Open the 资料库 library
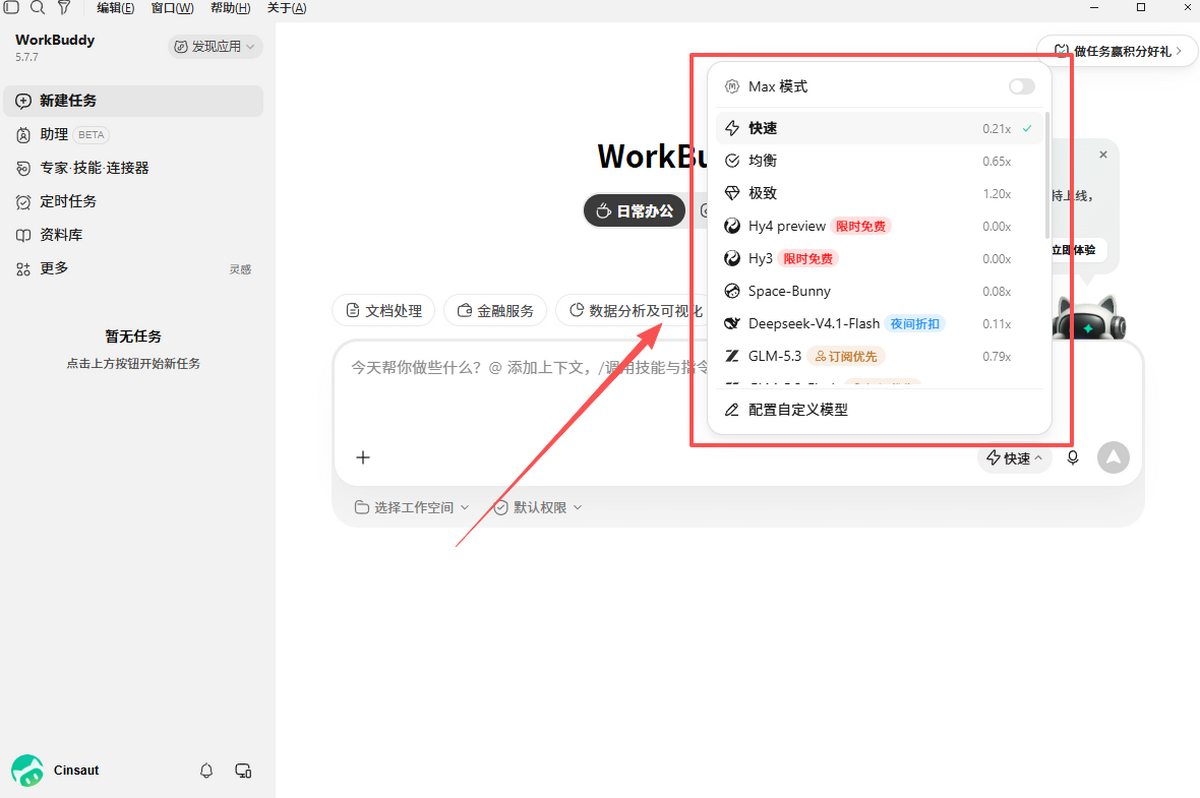Screen dimensions: 1200x798 tap(134, 235)
